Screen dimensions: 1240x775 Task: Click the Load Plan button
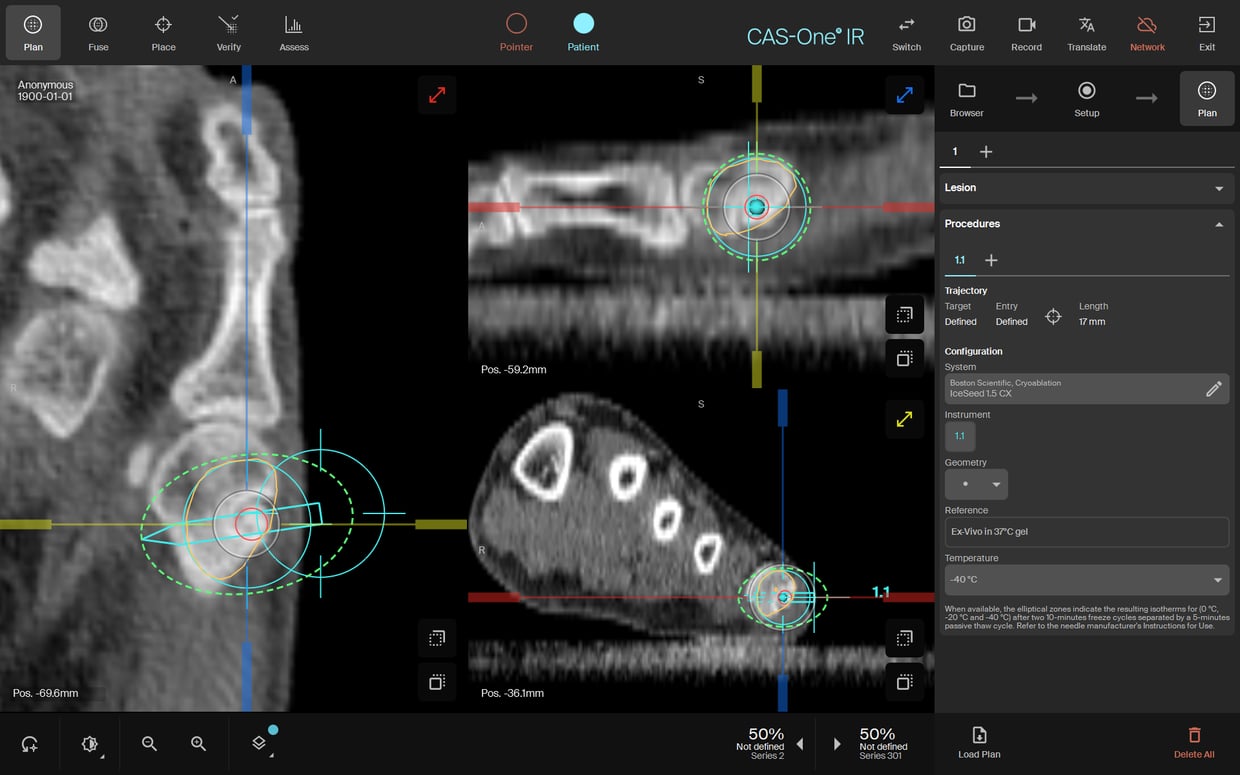[x=979, y=742]
